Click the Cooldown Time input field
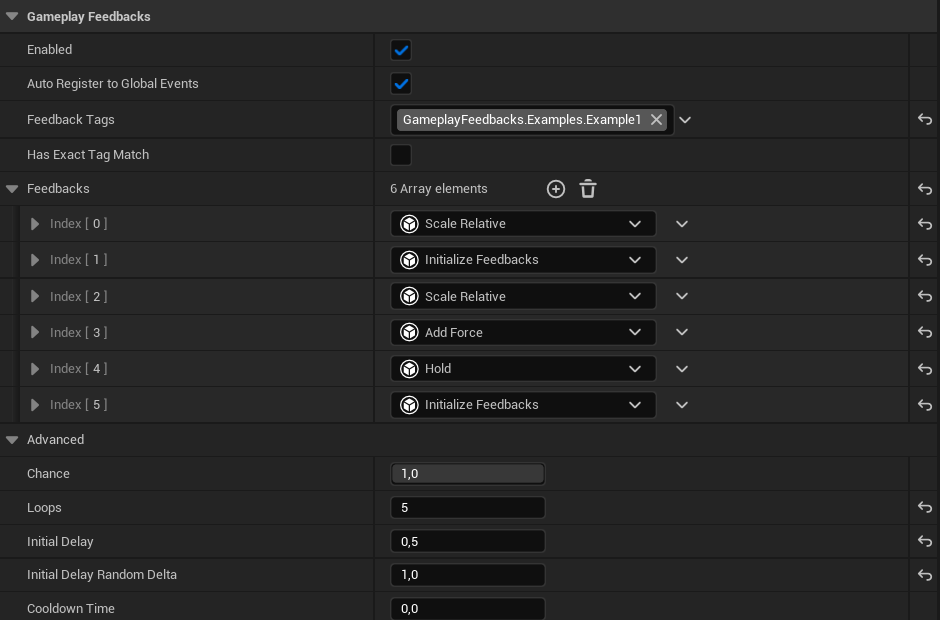Viewport: 940px width, 620px height. (468, 609)
